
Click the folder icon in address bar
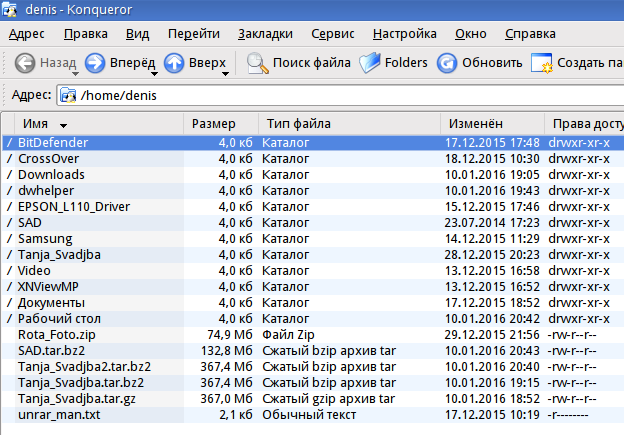68,97
